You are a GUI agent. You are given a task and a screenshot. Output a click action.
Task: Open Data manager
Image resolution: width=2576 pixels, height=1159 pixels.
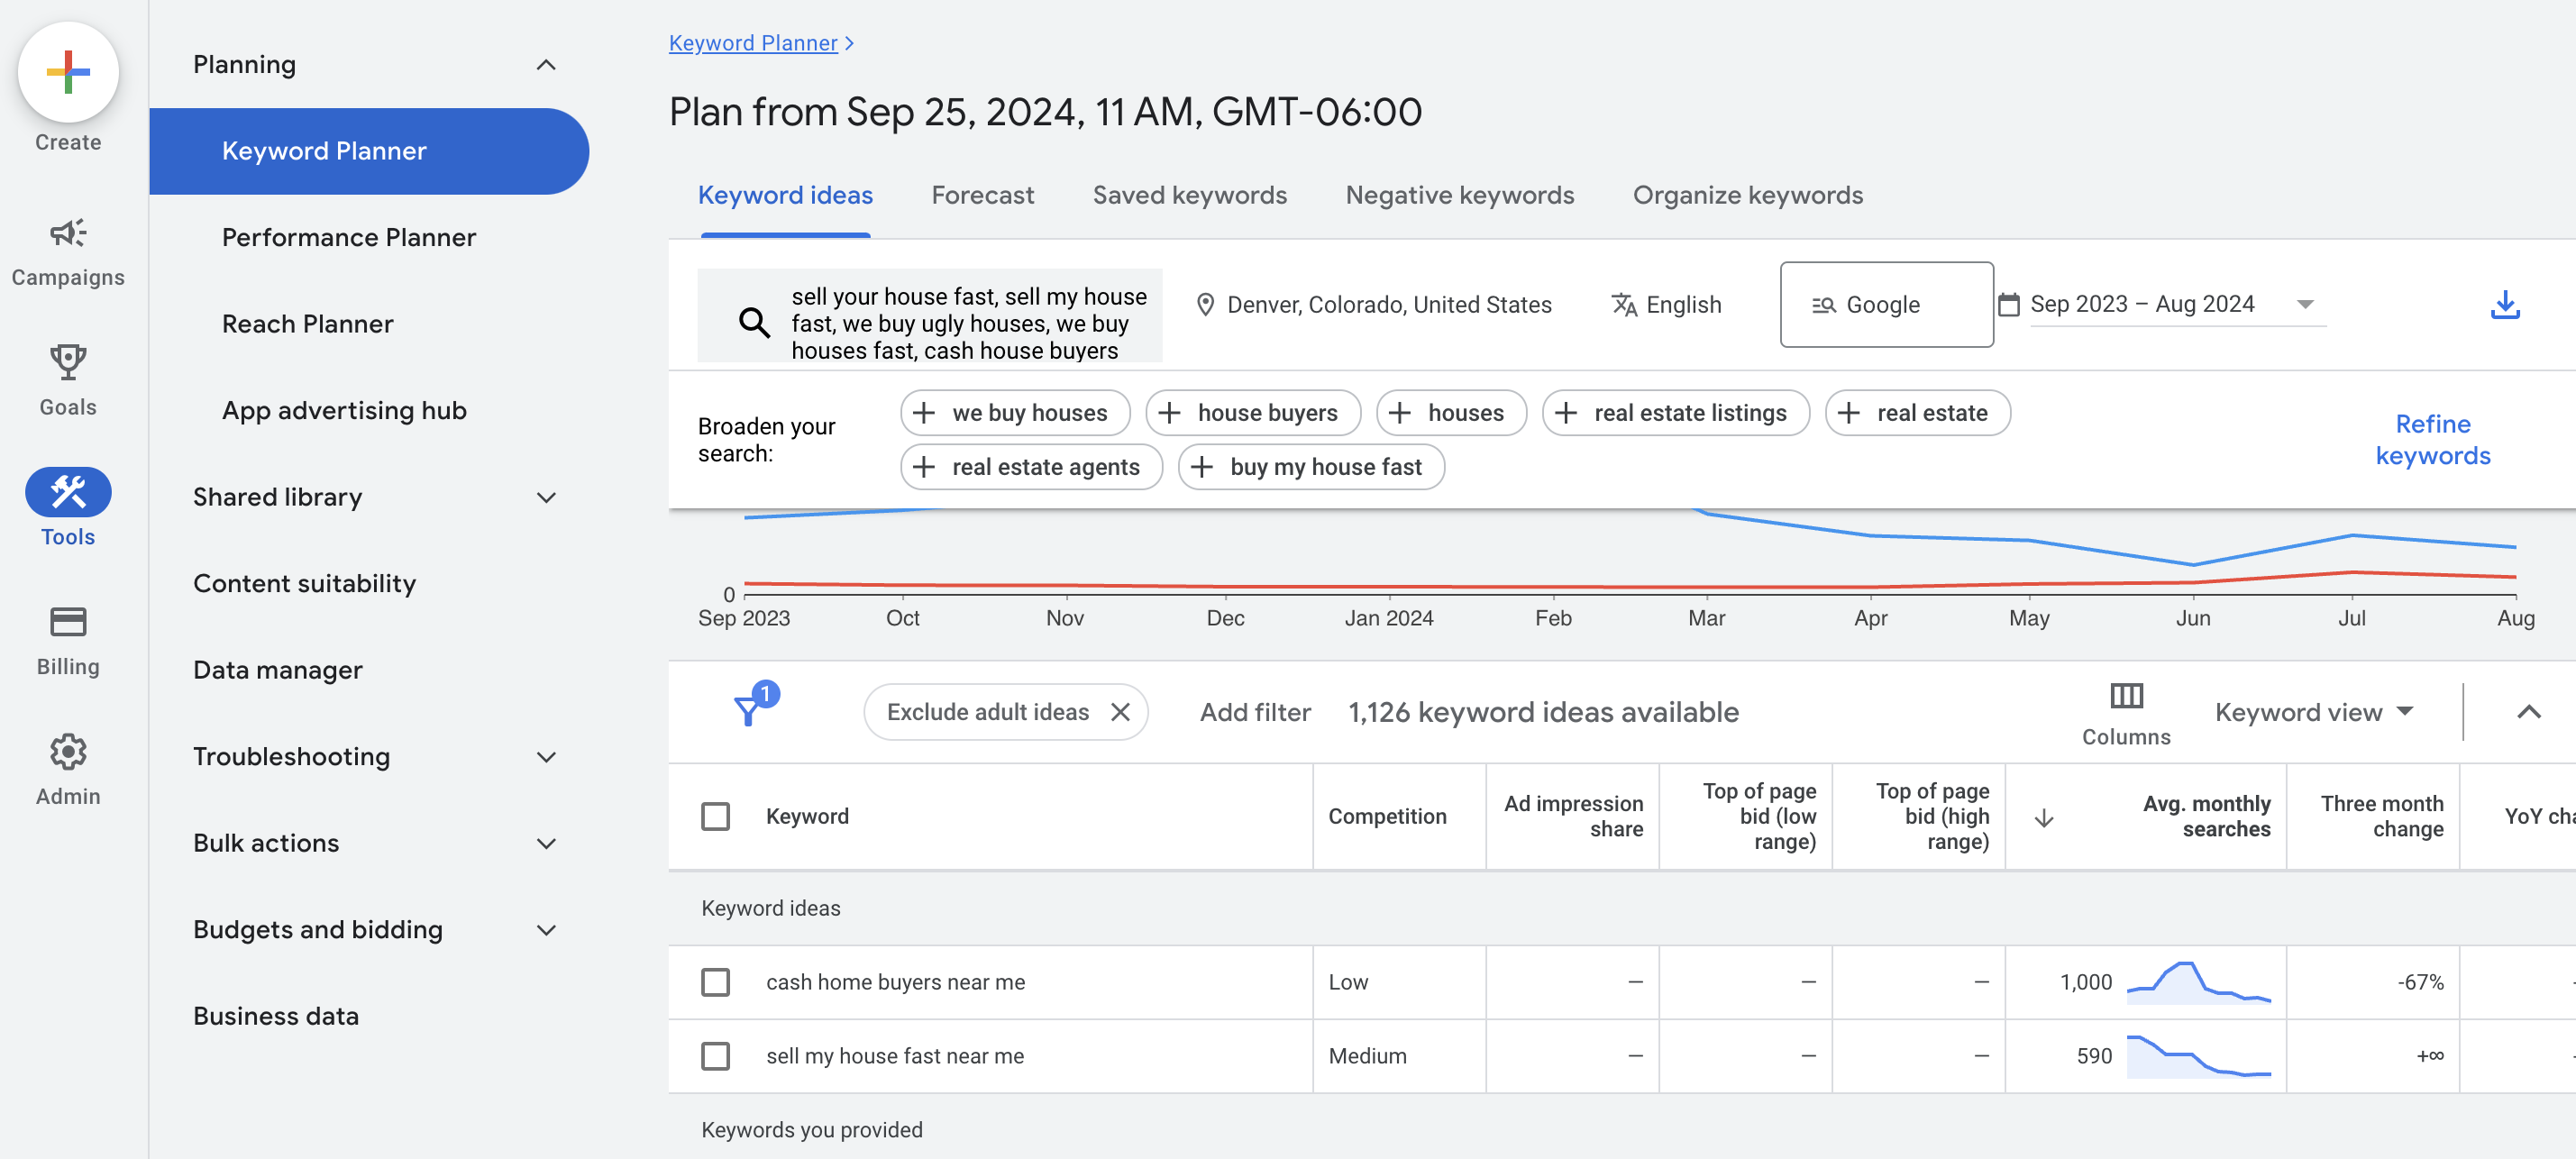(277, 670)
